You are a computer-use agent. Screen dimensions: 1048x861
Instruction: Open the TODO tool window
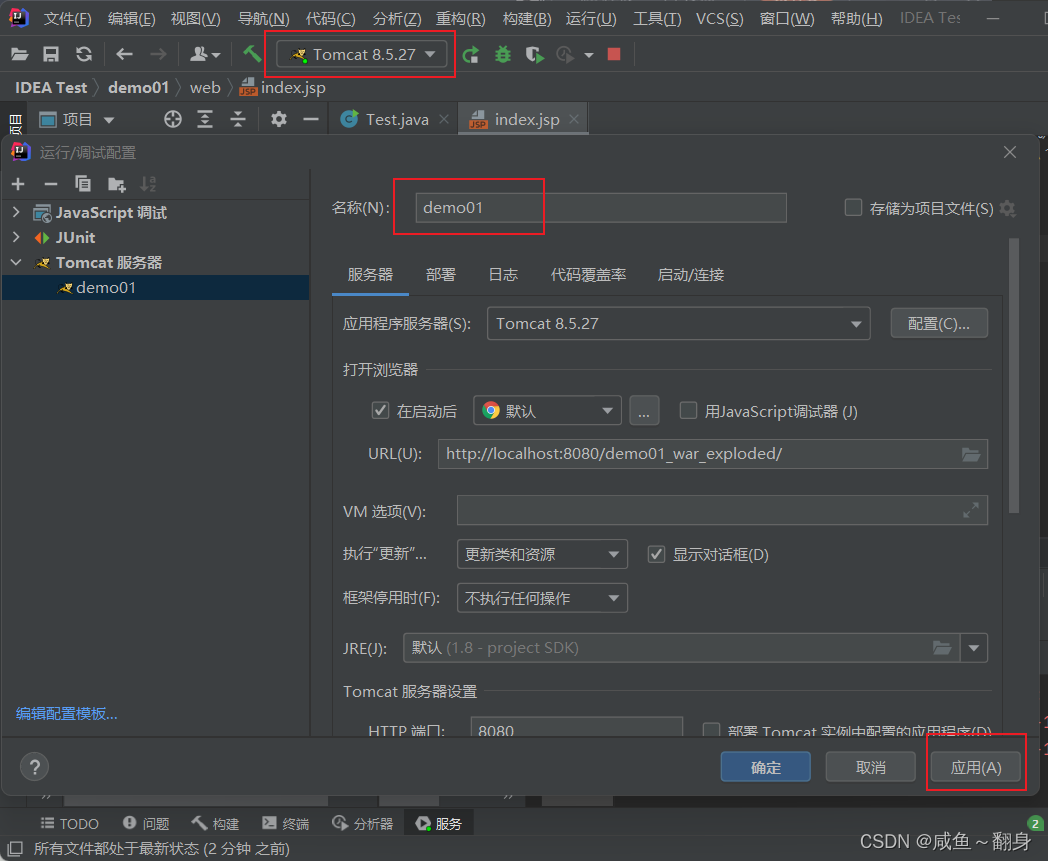coord(70,824)
